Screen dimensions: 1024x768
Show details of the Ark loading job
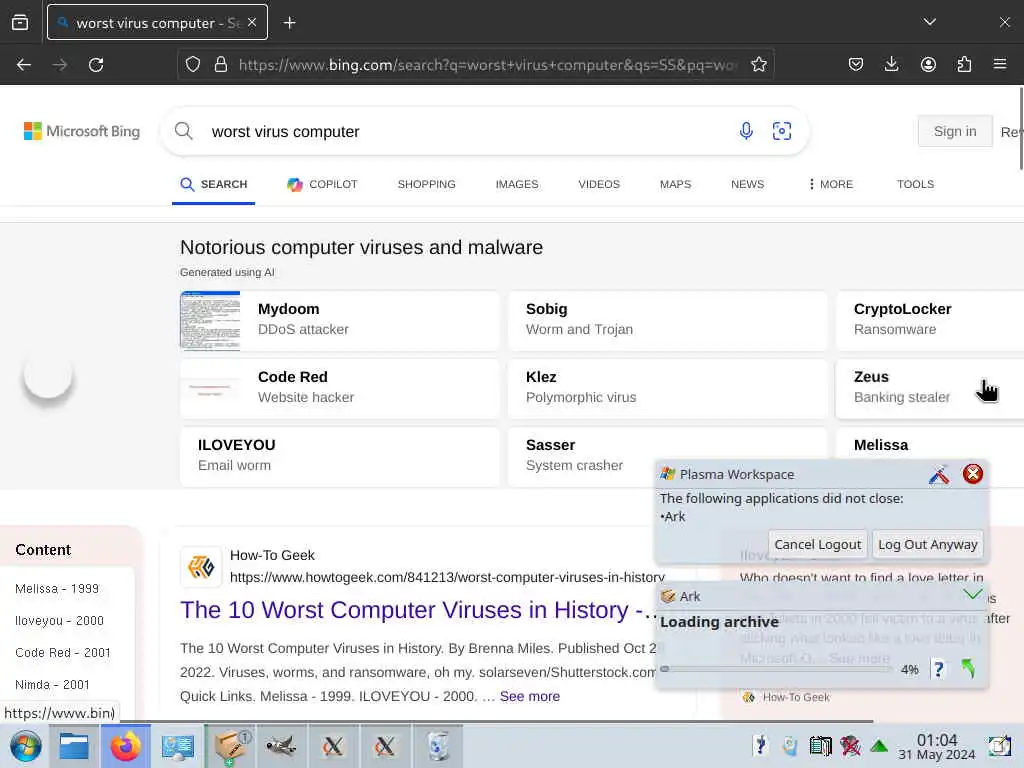click(938, 669)
